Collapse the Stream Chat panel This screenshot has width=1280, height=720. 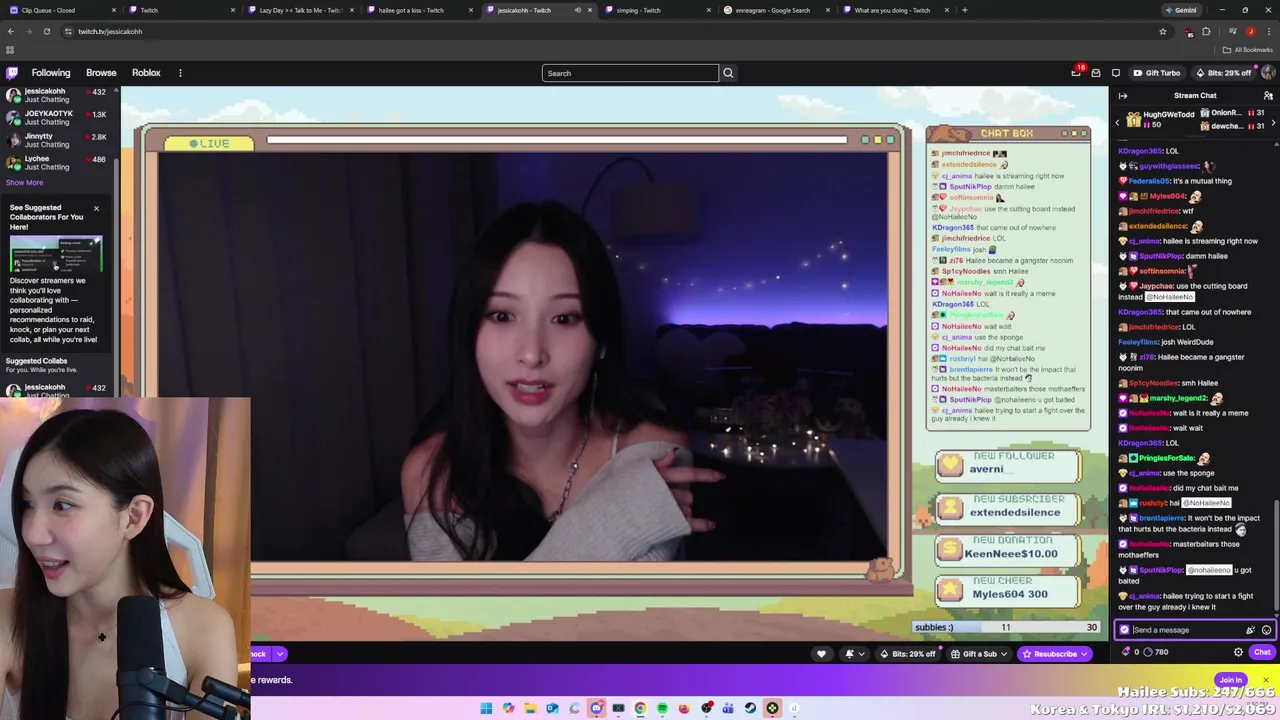pos(1123,95)
